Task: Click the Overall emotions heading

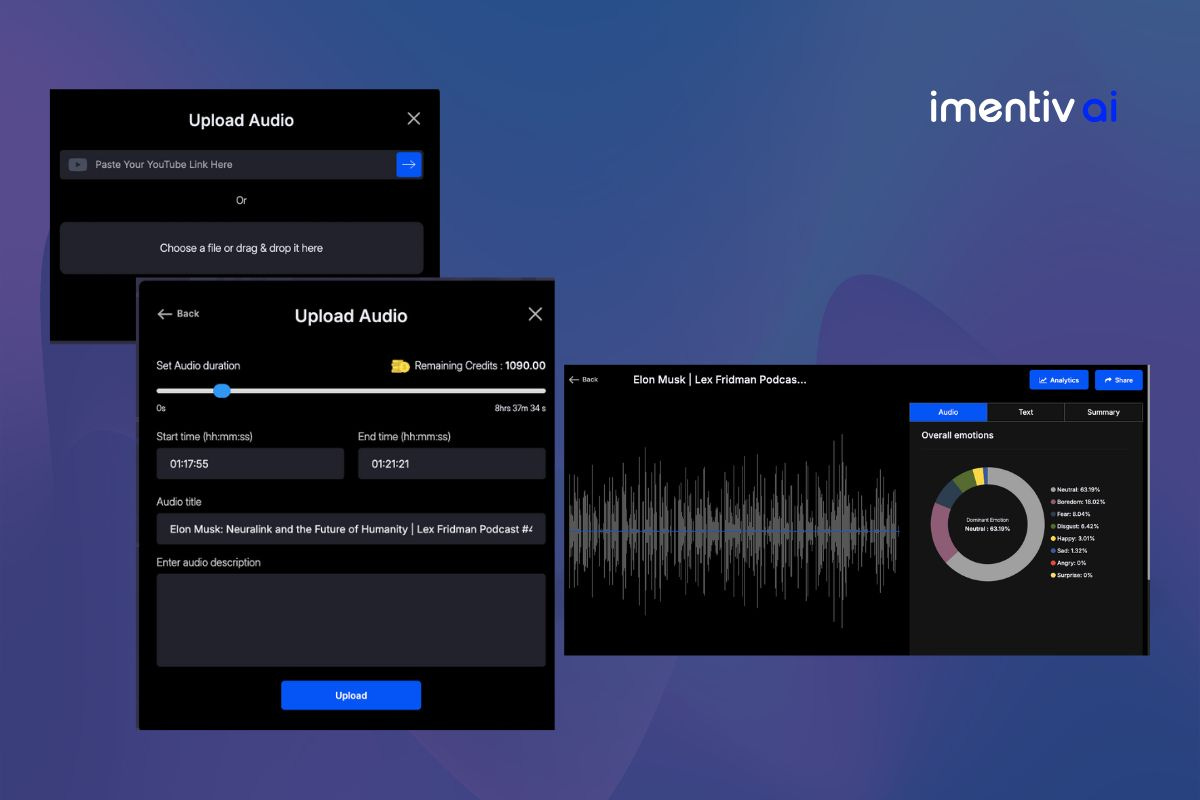Action: point(957,436)
